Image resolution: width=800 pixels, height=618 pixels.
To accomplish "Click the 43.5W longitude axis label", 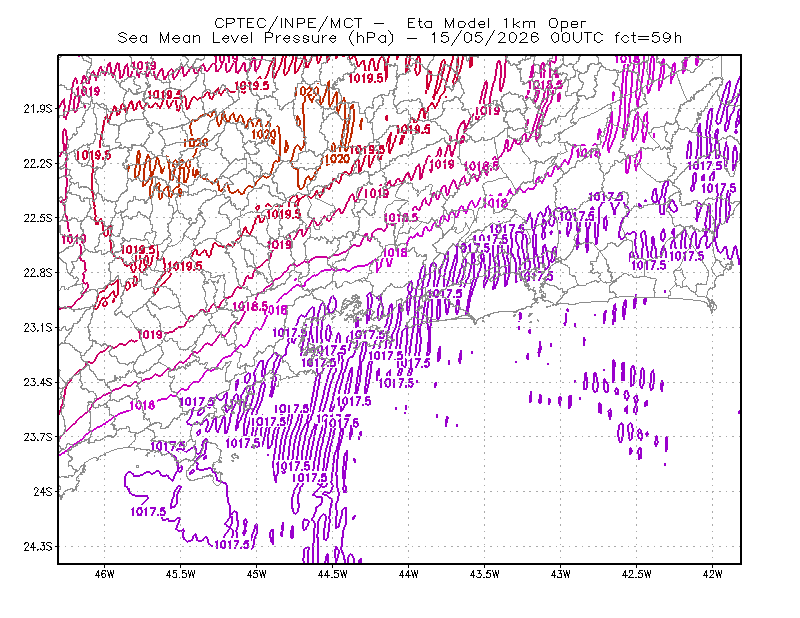I will (485, 574).
